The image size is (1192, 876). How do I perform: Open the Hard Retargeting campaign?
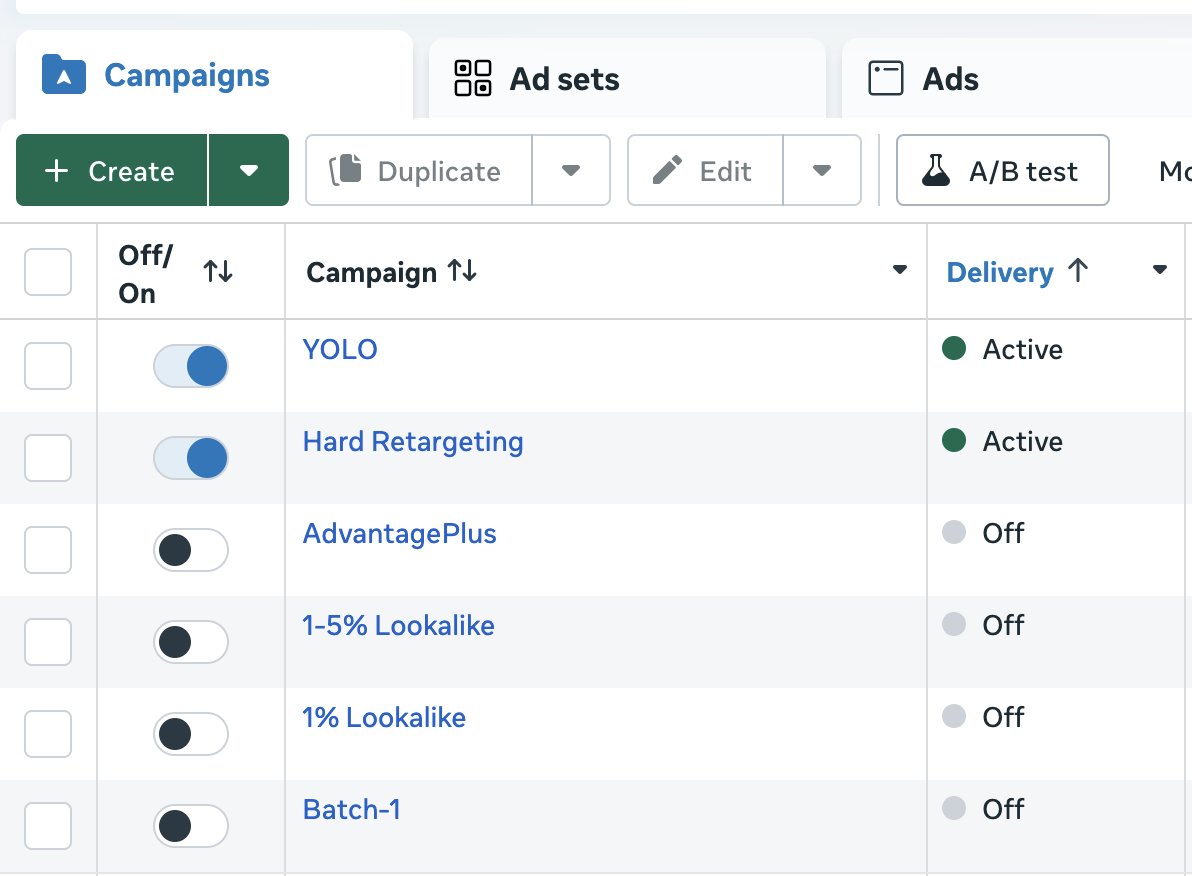tap(413, 442)
